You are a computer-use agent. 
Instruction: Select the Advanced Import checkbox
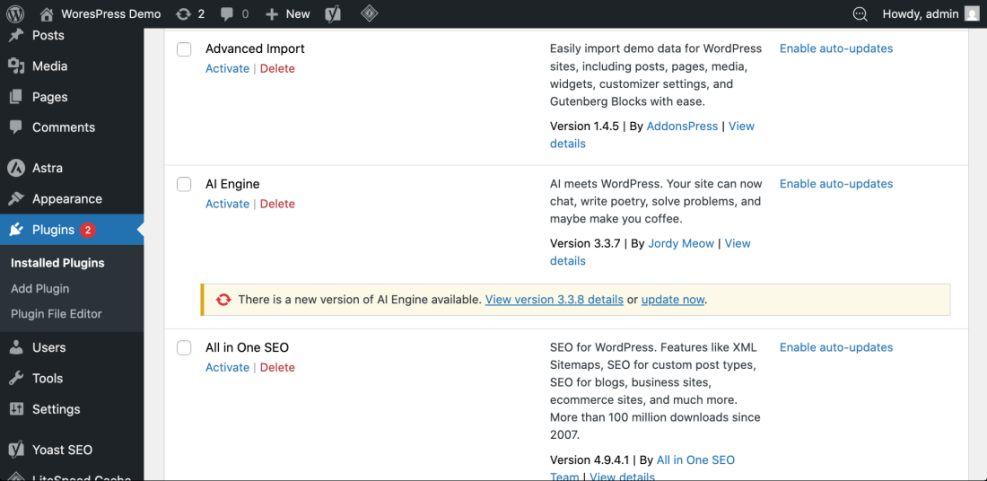[184, 49]
